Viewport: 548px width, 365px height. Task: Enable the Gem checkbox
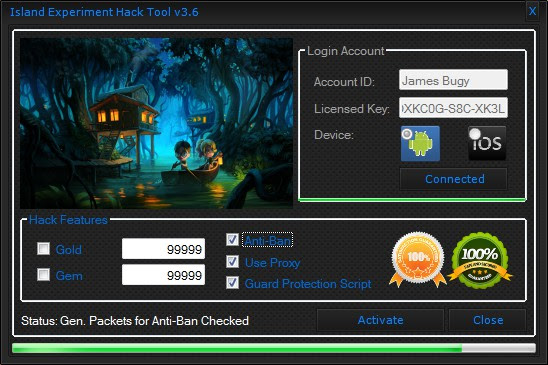click(44, 274)
